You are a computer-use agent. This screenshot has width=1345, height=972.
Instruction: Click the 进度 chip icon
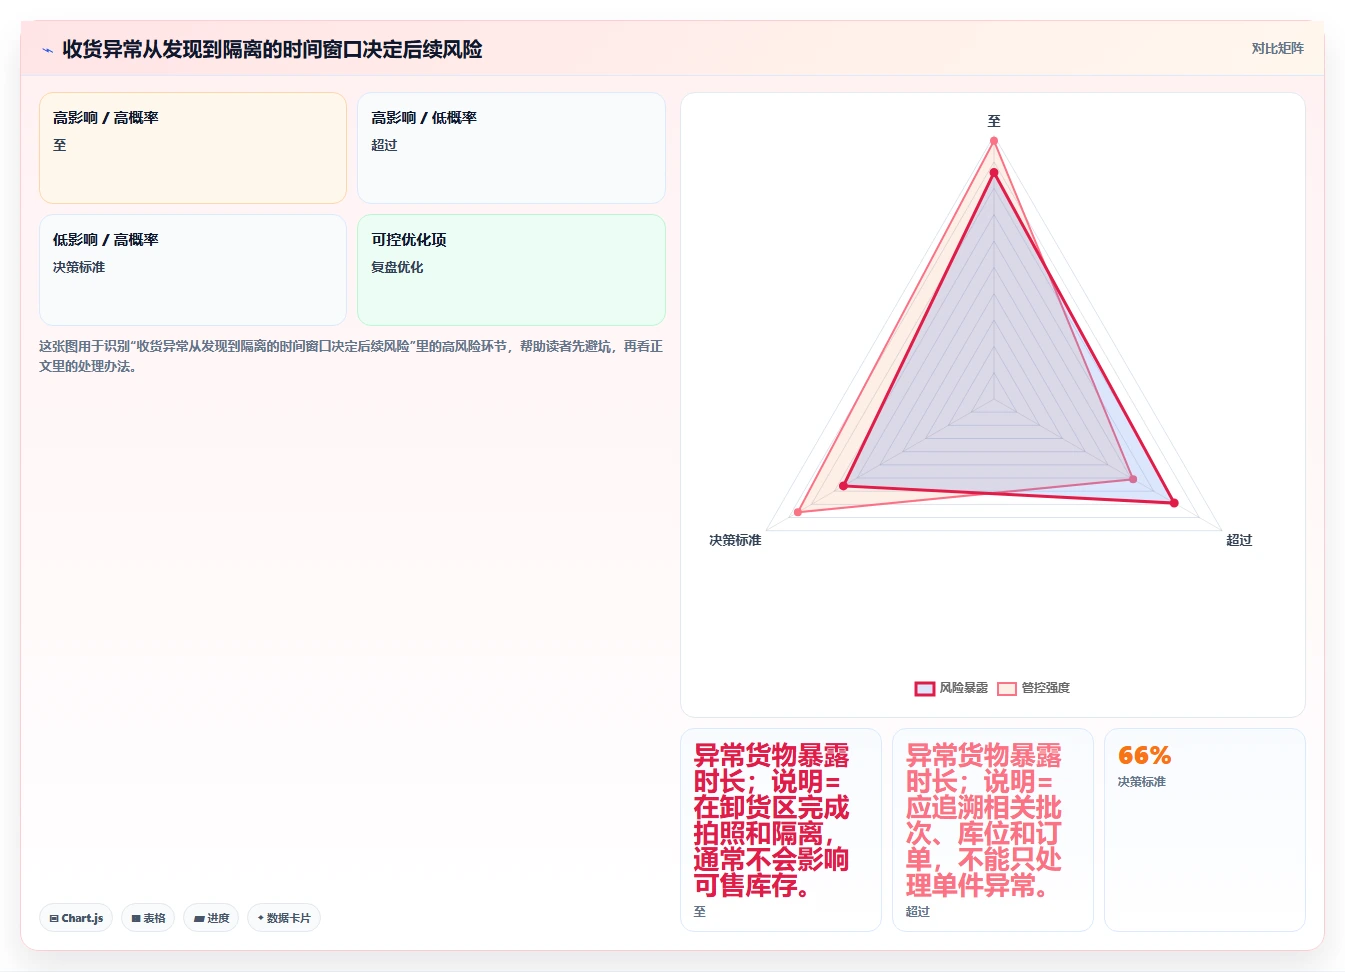click(199, 918)
